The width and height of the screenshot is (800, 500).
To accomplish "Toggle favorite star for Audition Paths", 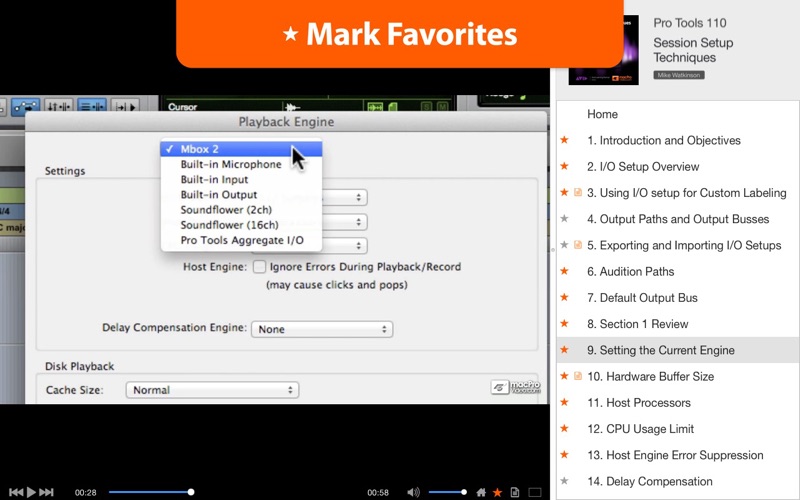I will (564, 271).
